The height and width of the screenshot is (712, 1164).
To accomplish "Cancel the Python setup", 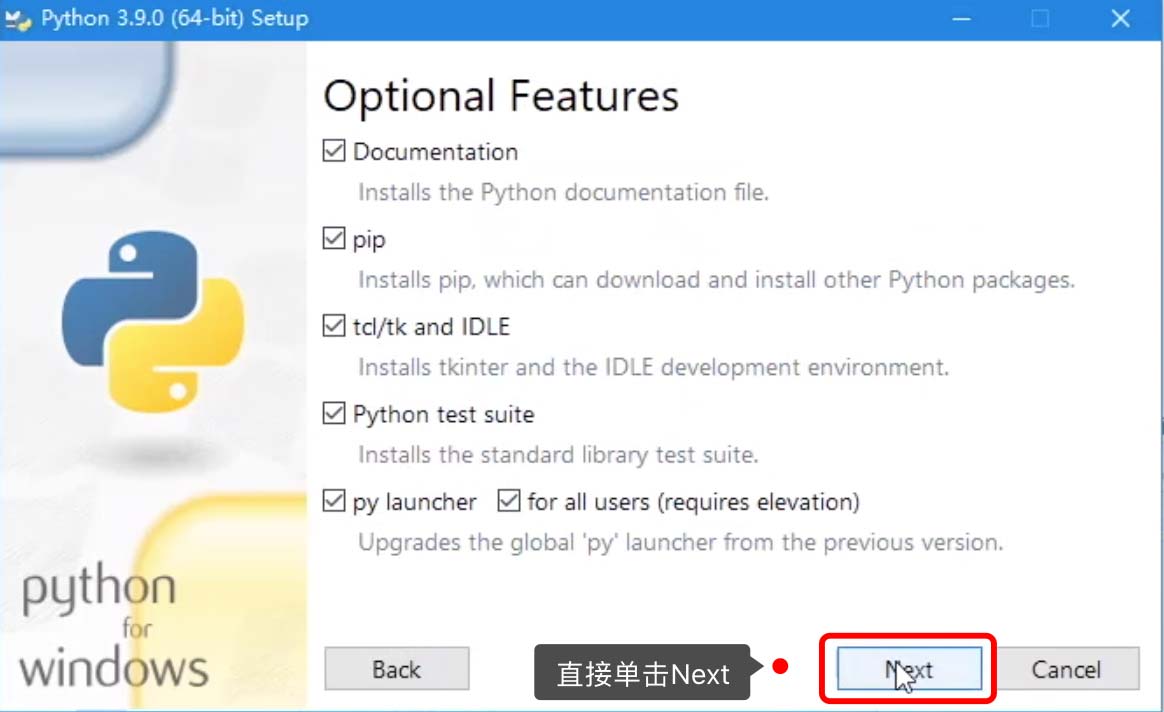I will [x=1066, y=669].
